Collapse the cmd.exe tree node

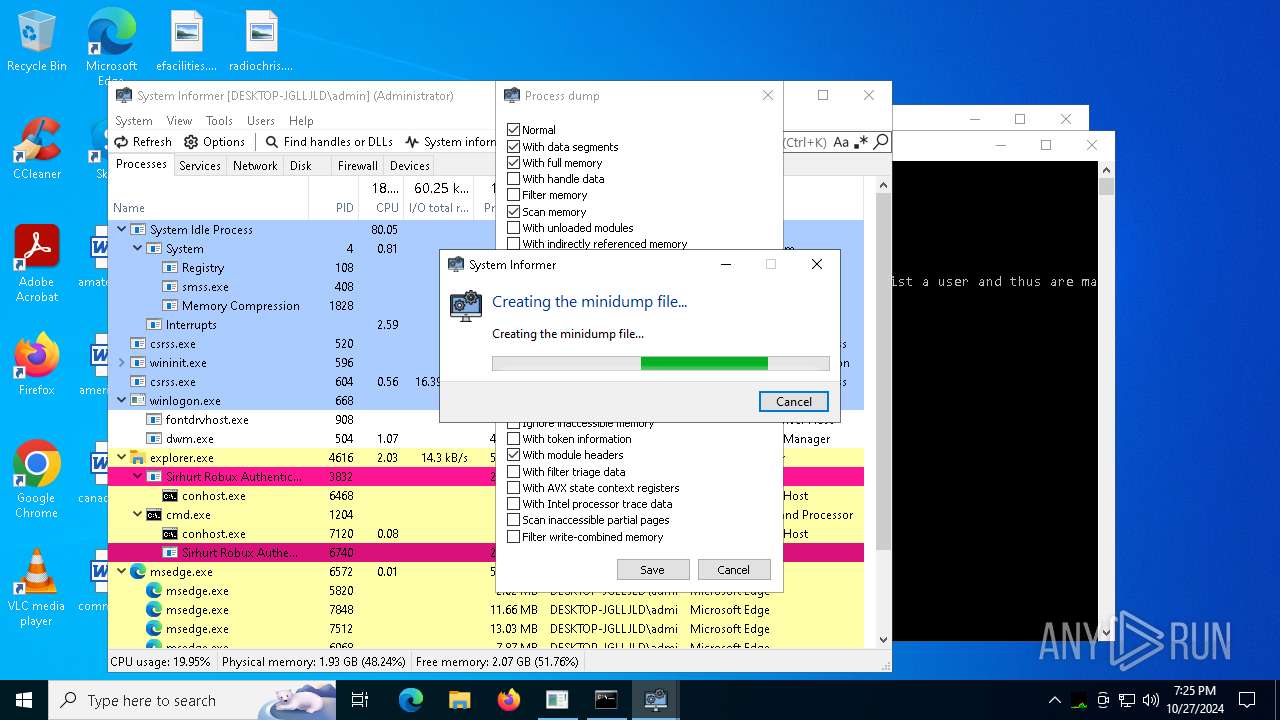138,515
